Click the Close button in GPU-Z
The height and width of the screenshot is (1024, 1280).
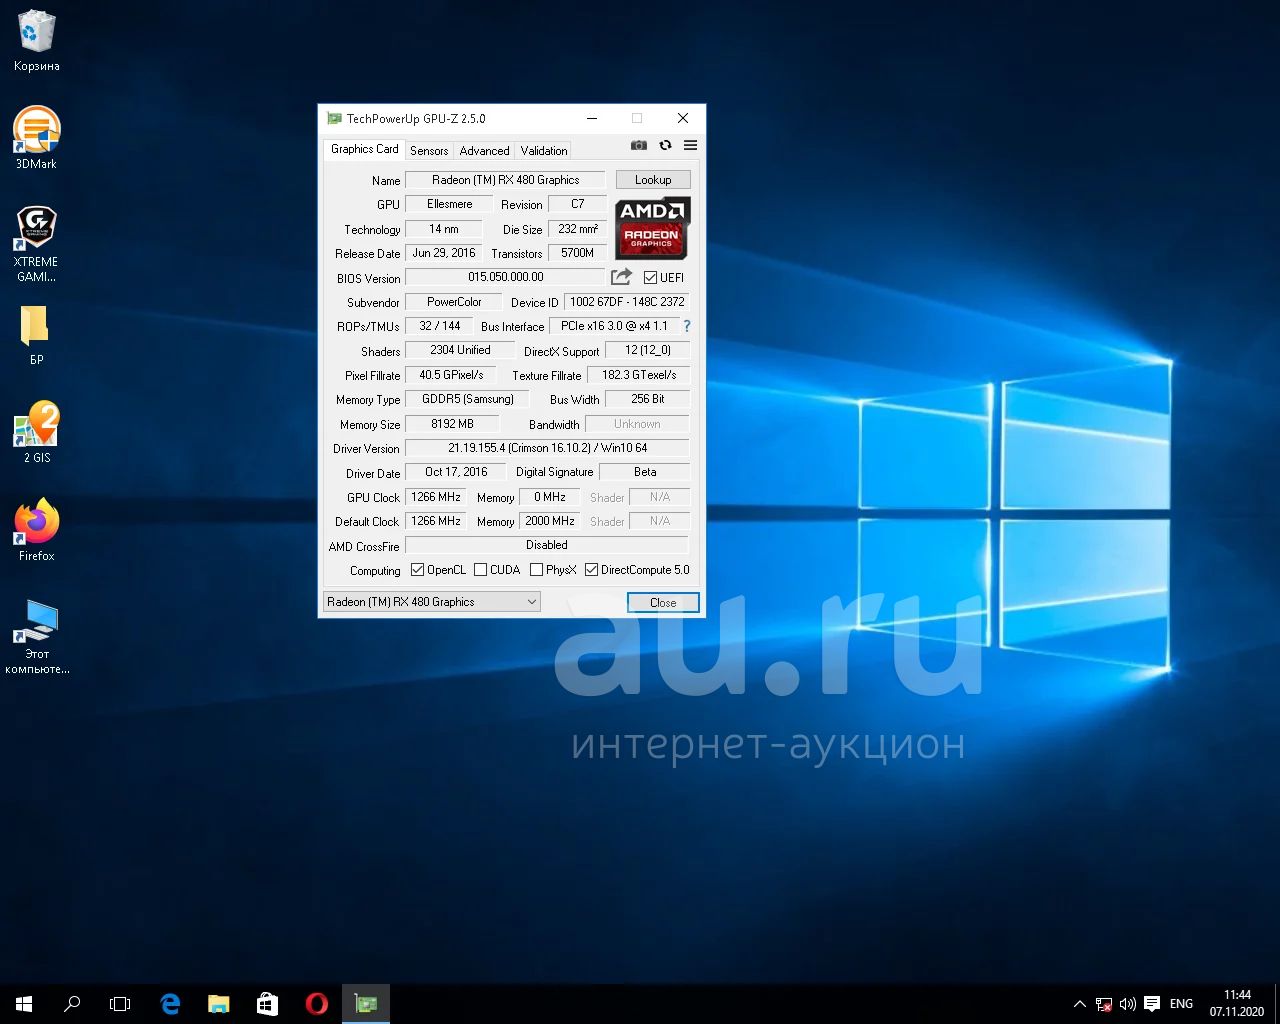pyautogui.click(x=663, y=602)
